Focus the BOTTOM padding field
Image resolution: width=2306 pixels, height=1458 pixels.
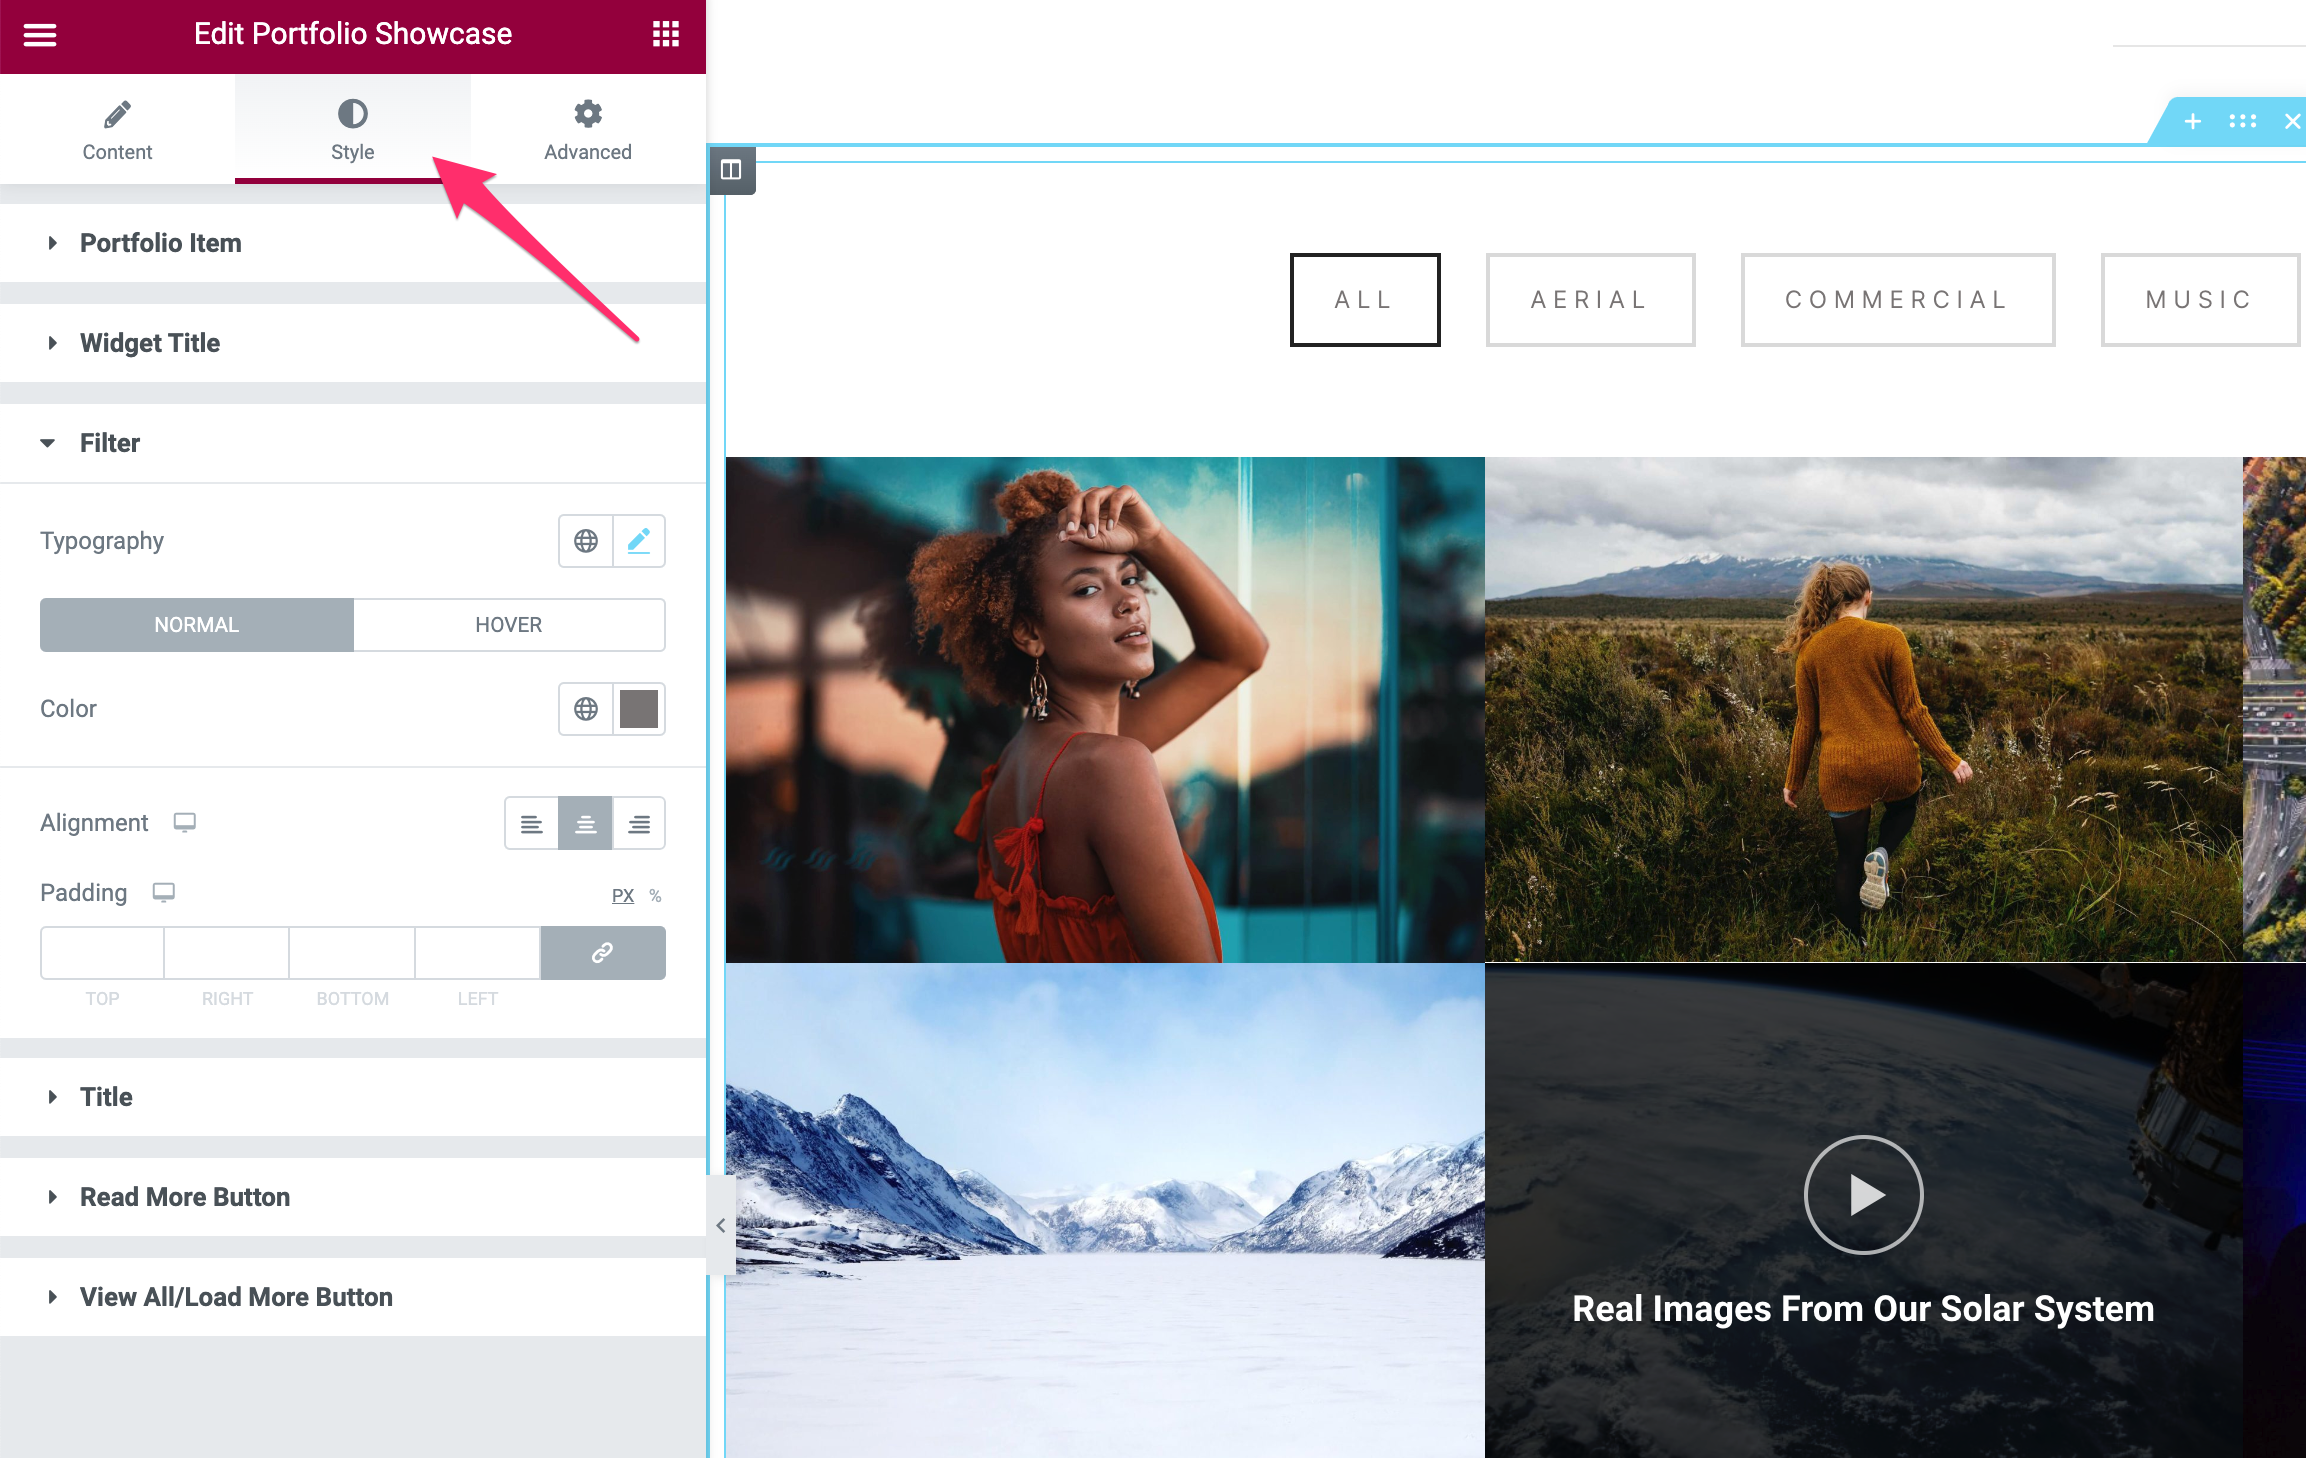[352, 953]
